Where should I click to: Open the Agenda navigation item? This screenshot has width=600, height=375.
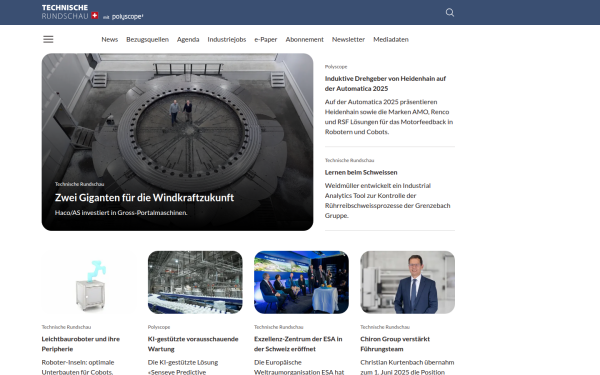(188, 39)
